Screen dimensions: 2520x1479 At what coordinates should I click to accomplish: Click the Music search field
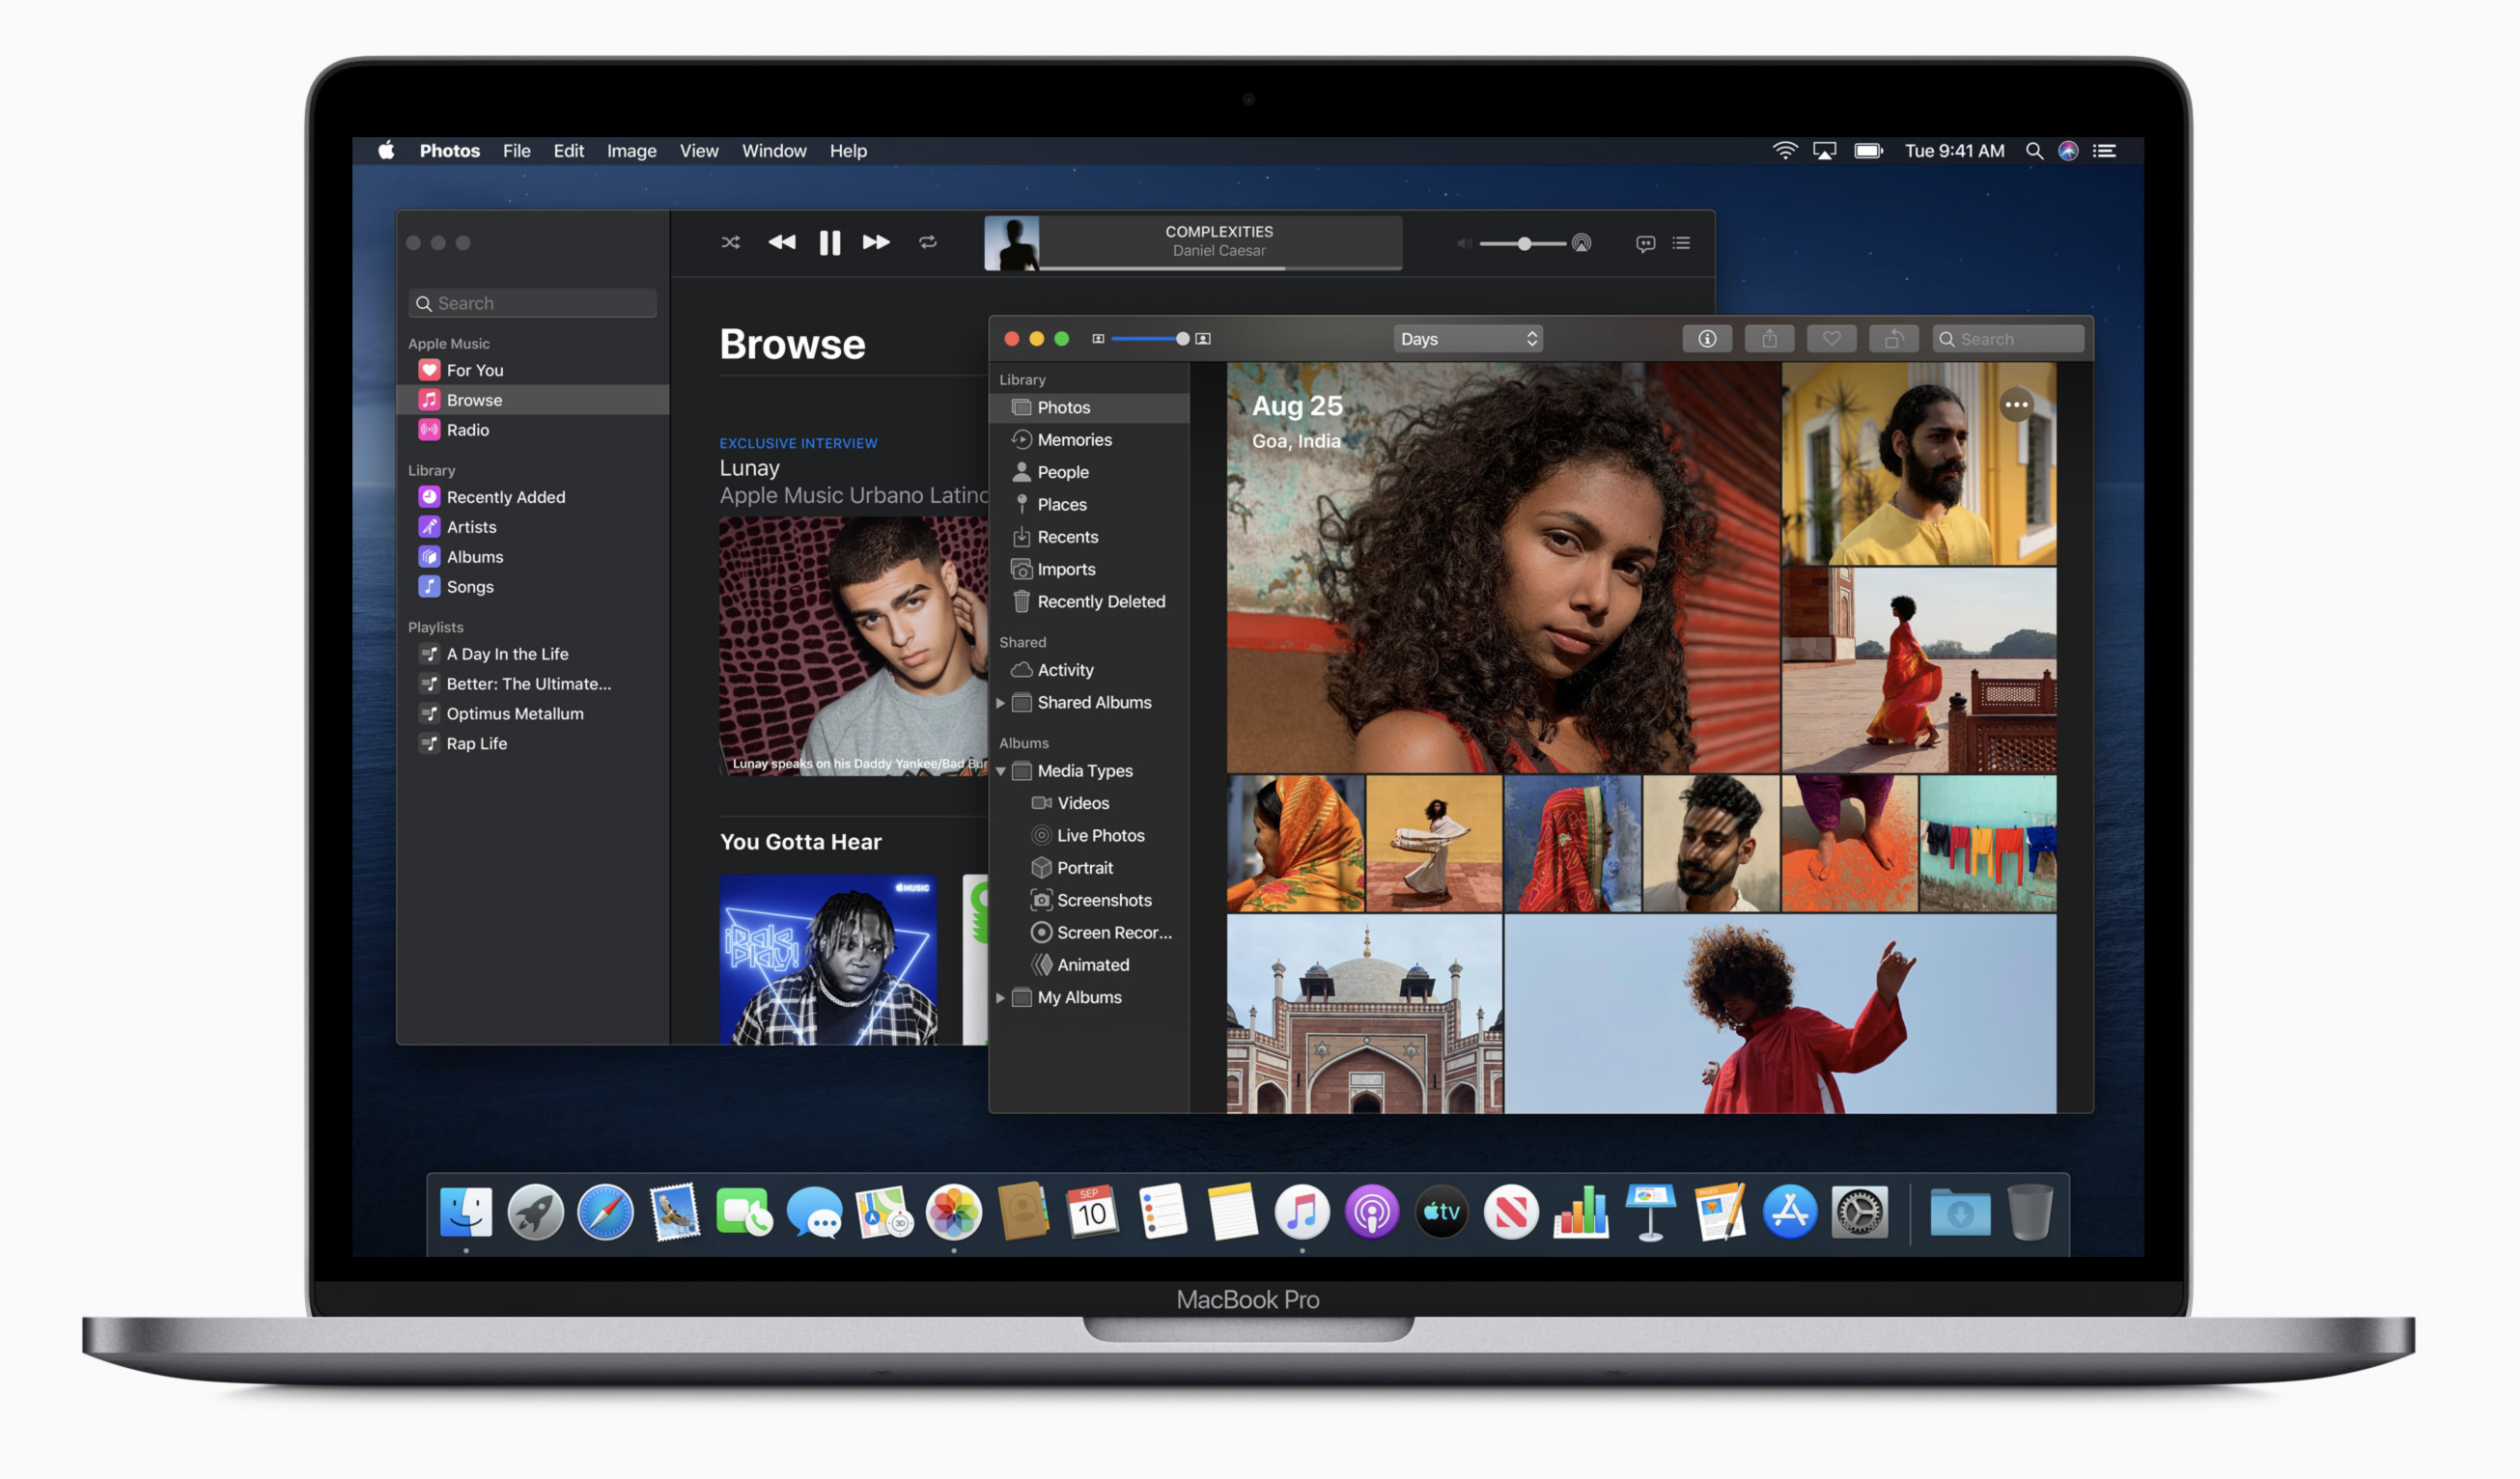532,303
